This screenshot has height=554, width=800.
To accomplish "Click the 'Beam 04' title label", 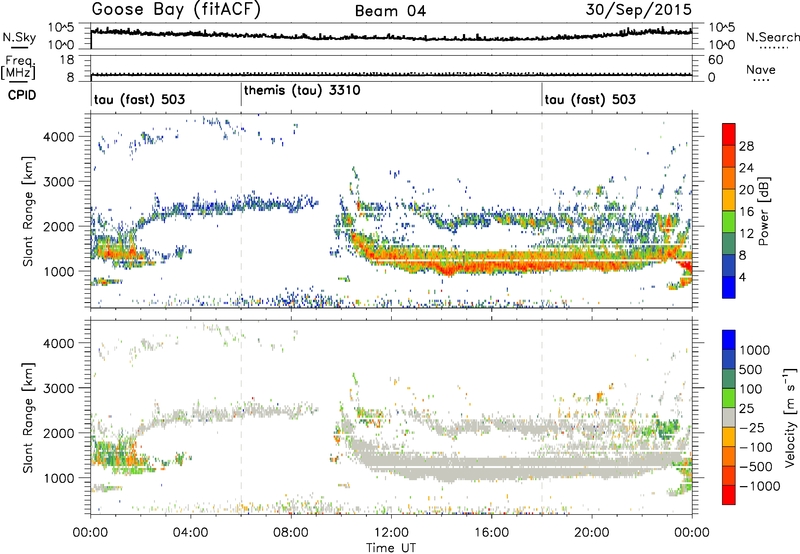I will (x=390, y=11).
